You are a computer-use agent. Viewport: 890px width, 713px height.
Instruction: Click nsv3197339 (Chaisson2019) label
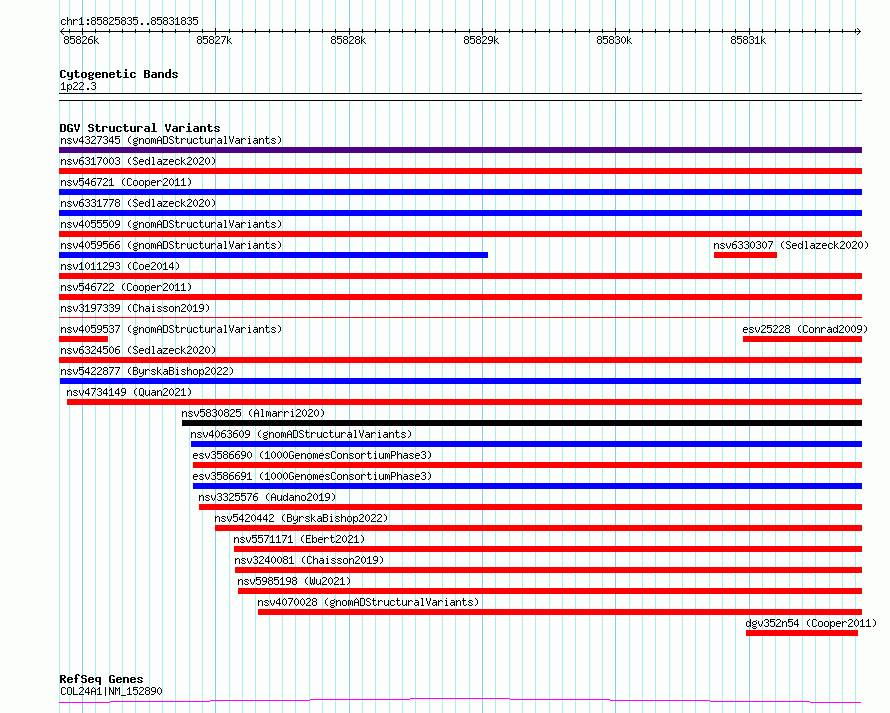[135, 308]
